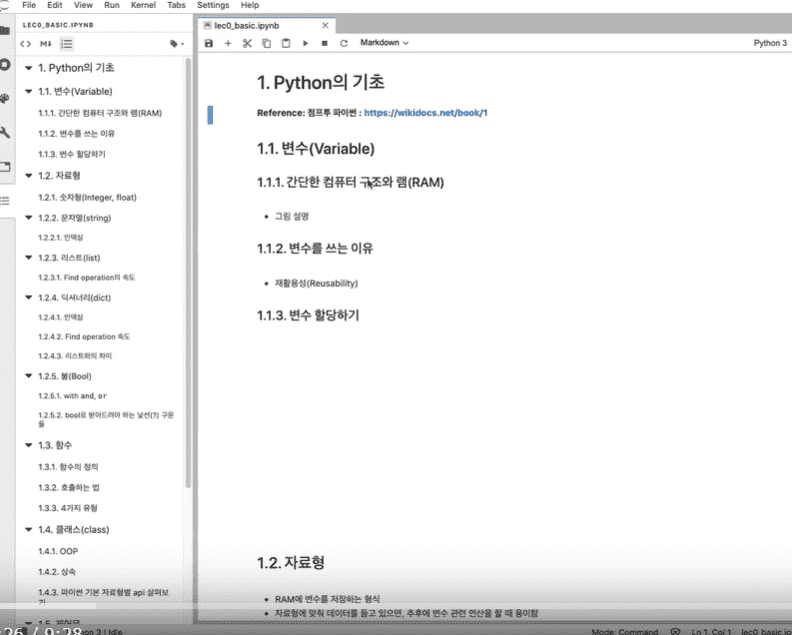Viewport: 792px width, 635px height.
Task: Open the wikidocs.net/book/1 link
Action: tap(426, 113)
